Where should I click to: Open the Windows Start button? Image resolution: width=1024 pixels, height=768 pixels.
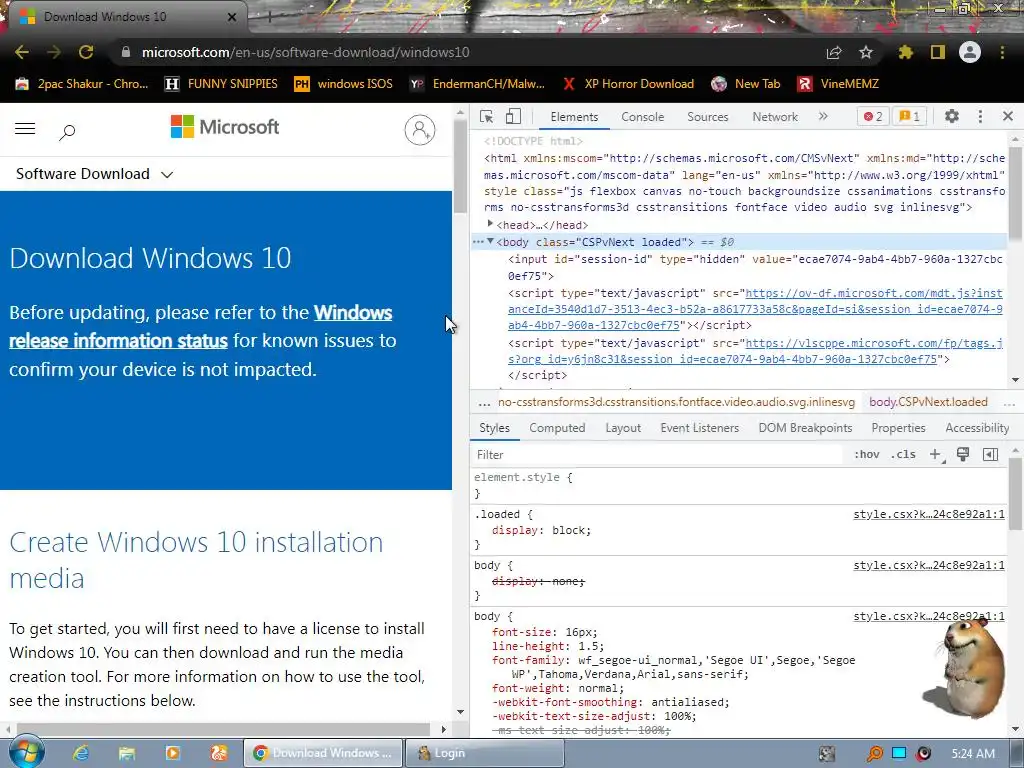(26, 752)
